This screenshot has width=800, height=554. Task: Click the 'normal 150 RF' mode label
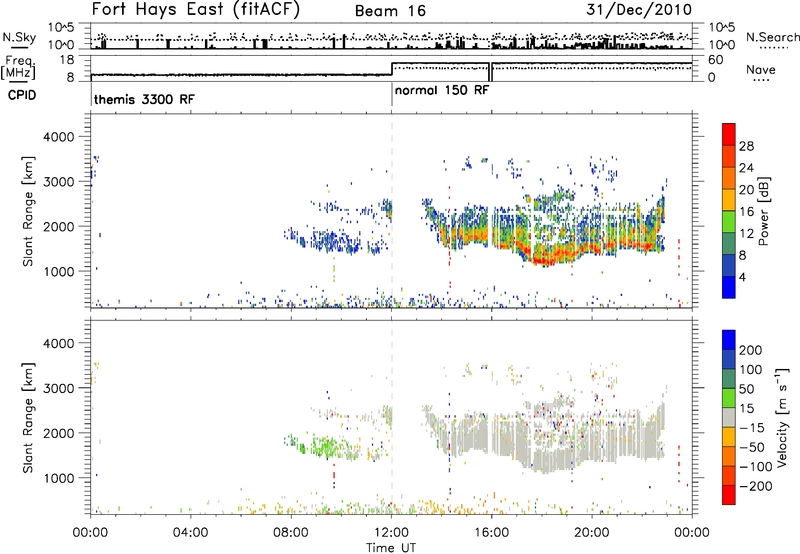[442, 90]
